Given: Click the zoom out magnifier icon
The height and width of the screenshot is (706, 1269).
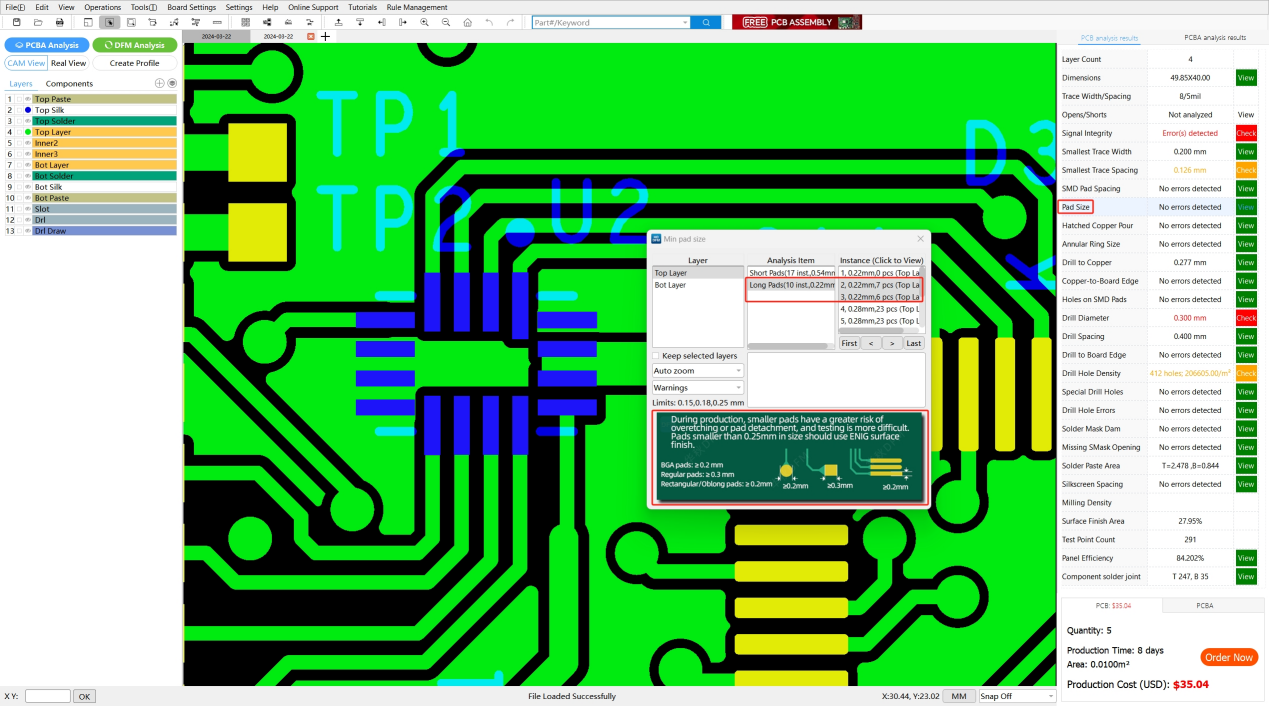Looking at the screenshot, I should [446, 22].
